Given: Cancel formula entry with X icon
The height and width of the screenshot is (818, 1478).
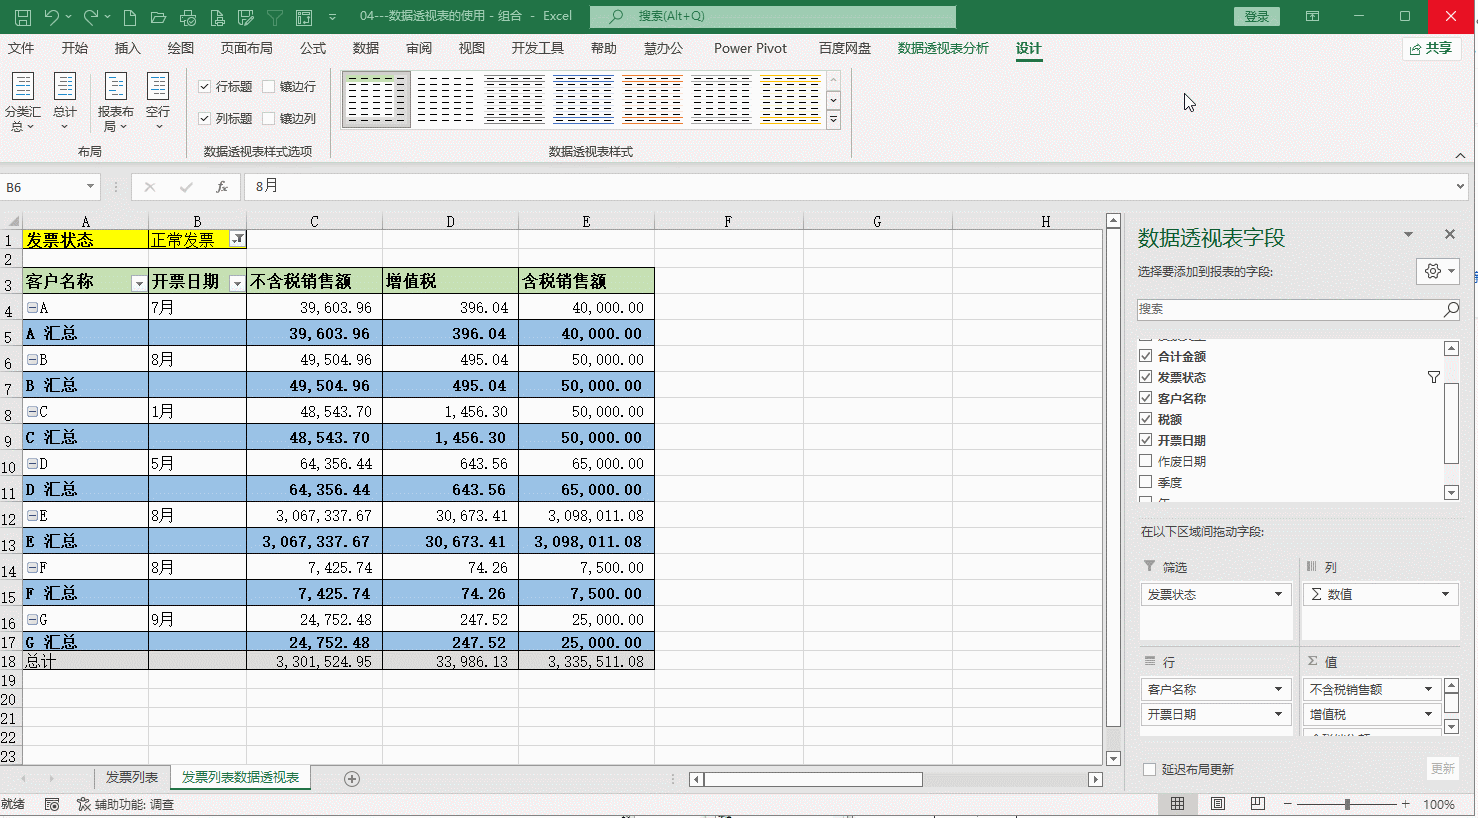Looking at the screenshot, I should coord(150,187).
